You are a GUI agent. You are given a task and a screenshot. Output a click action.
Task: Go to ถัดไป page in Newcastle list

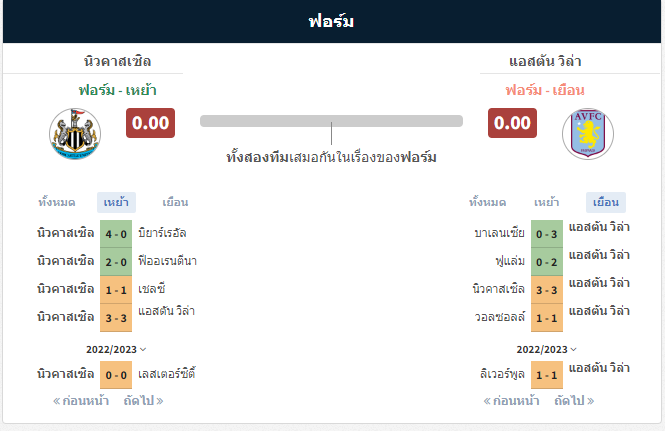tap(143, 400)
